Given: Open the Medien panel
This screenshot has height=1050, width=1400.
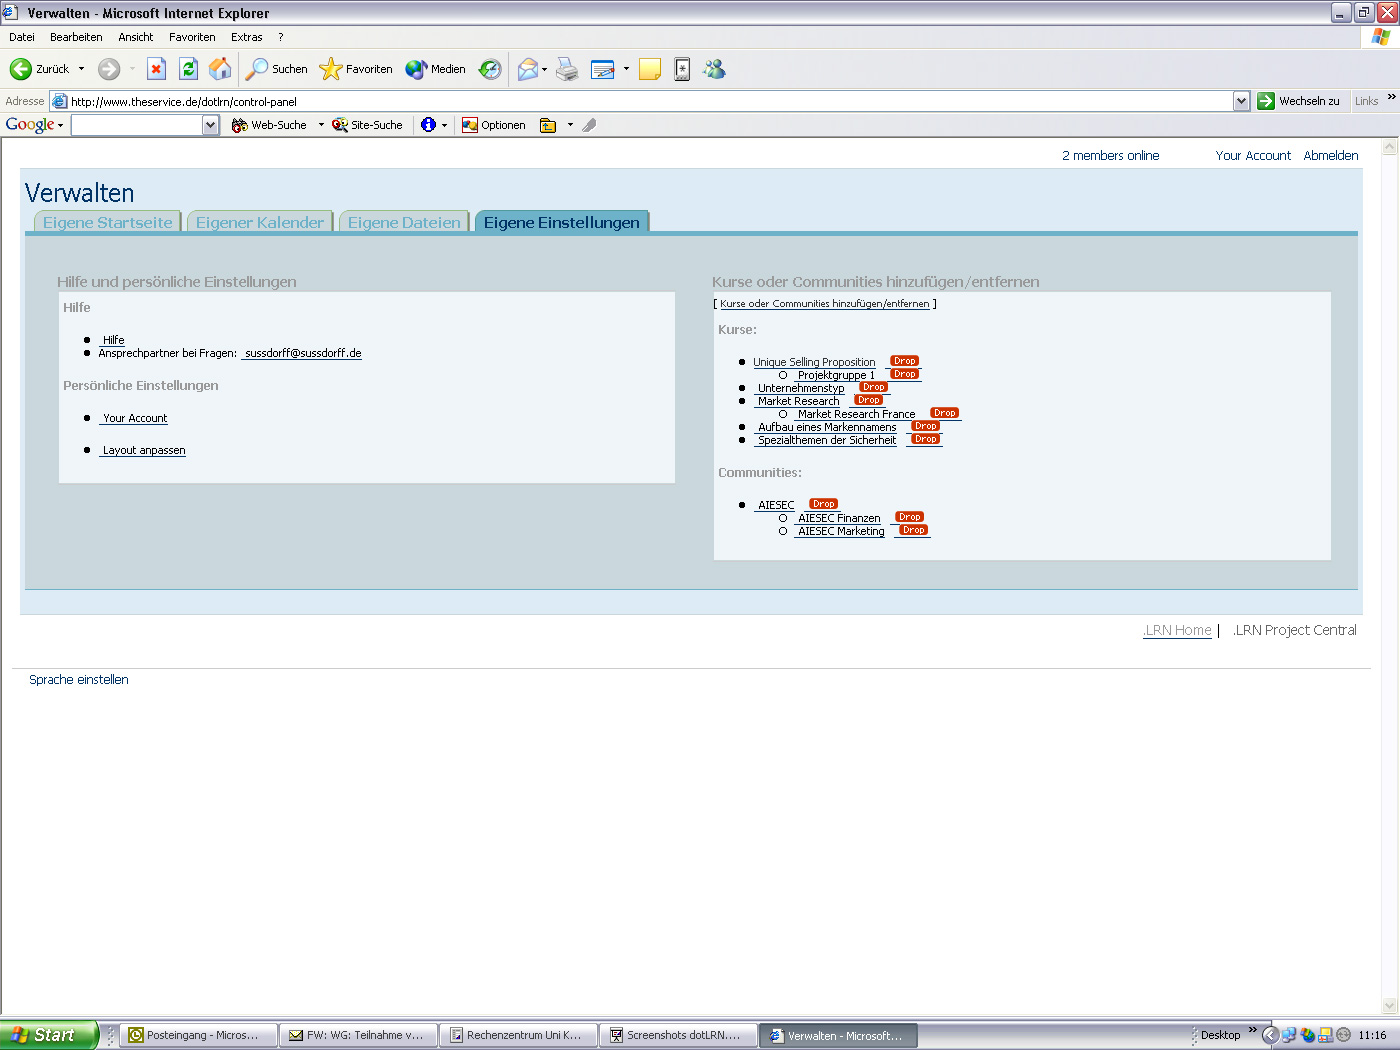Looking at the screenshot, I should pyautogui.click(x=437, y=69).
